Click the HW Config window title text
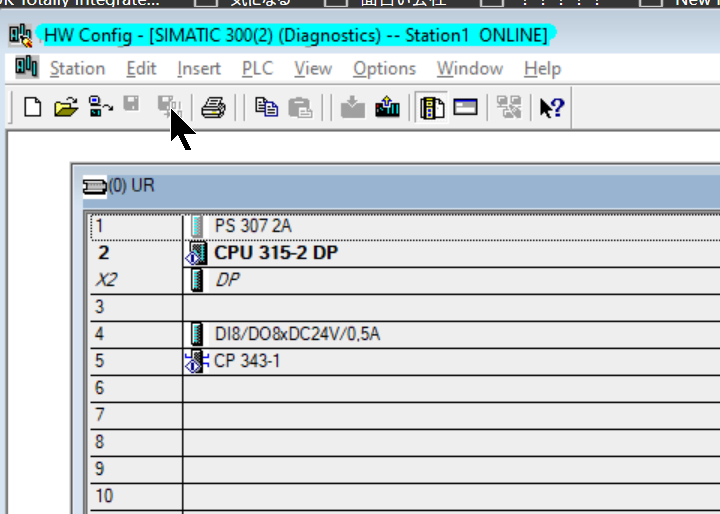This screenshot has width=720, height=514. coord(296,35)
